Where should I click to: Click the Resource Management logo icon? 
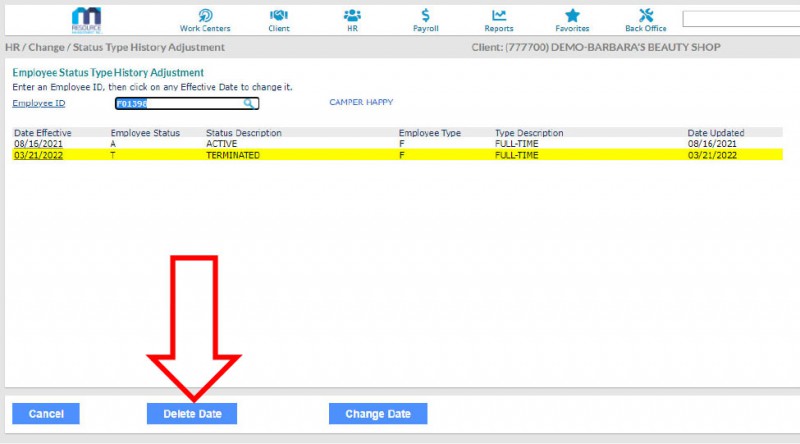87,18
